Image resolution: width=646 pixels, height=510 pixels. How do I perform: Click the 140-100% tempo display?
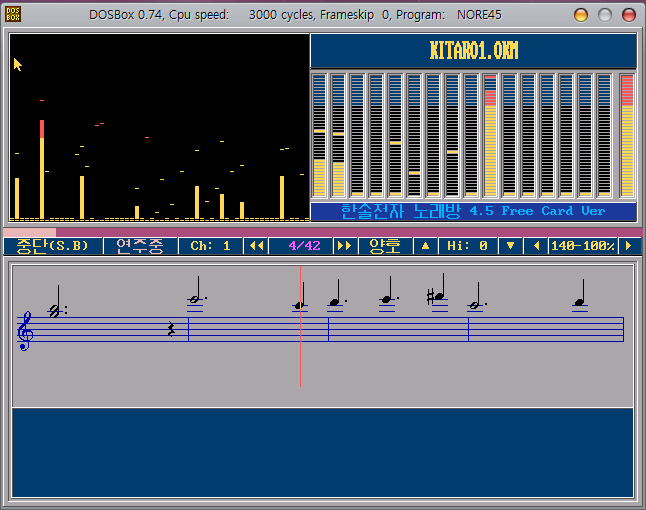click(583, 246)
